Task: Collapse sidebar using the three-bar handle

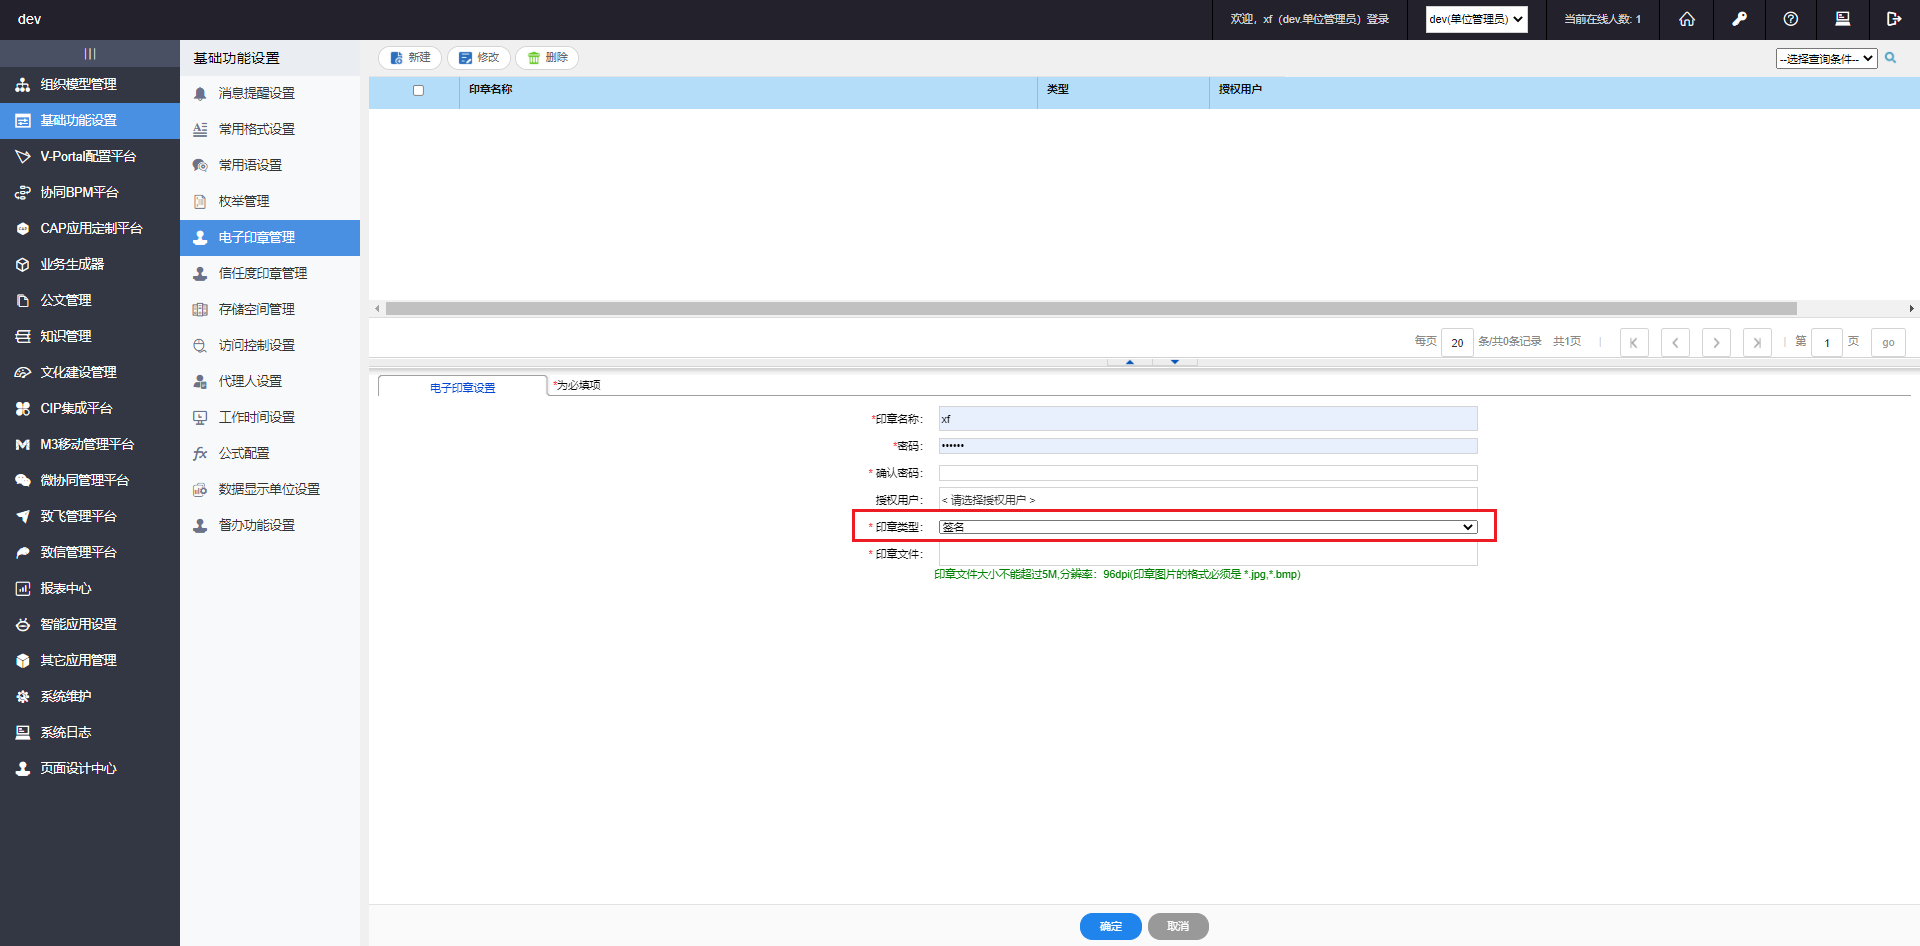Action: [90, 53]
